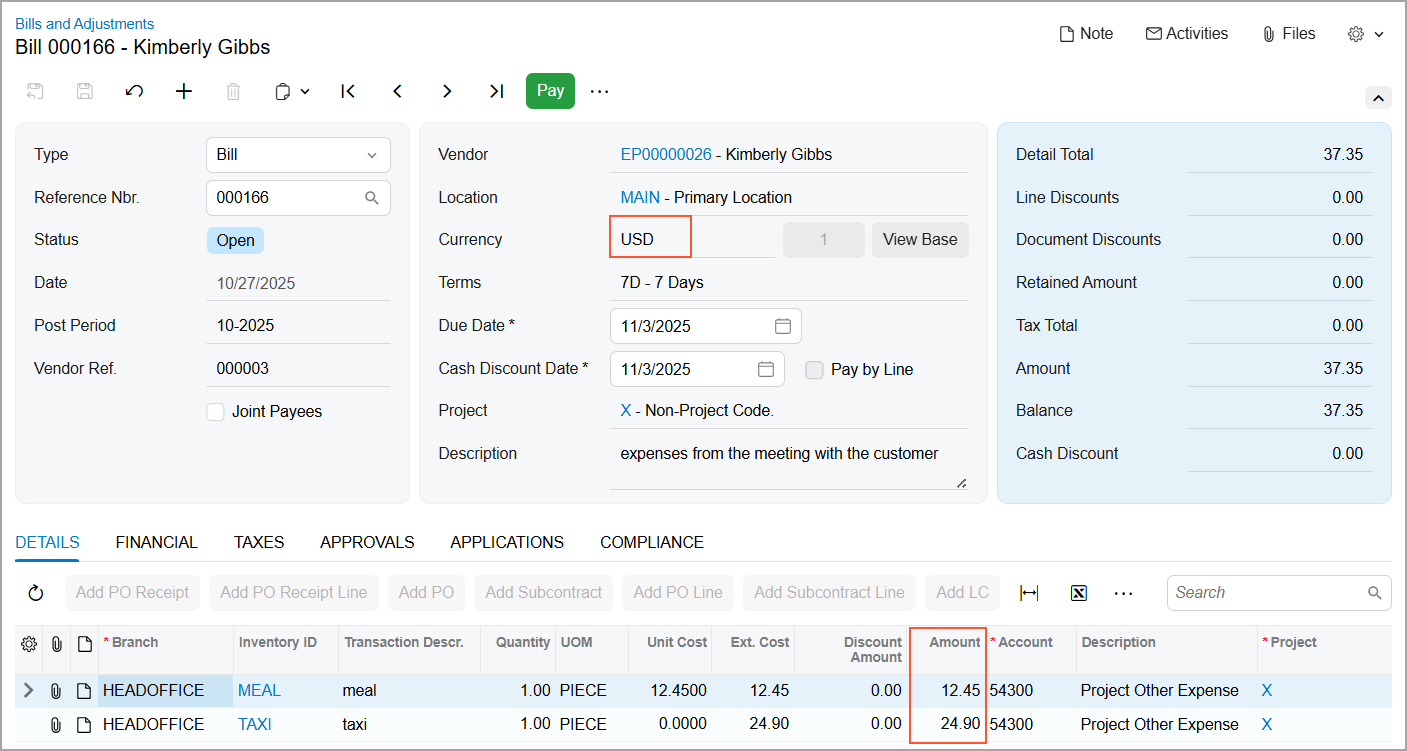Go to the first record

348,91
